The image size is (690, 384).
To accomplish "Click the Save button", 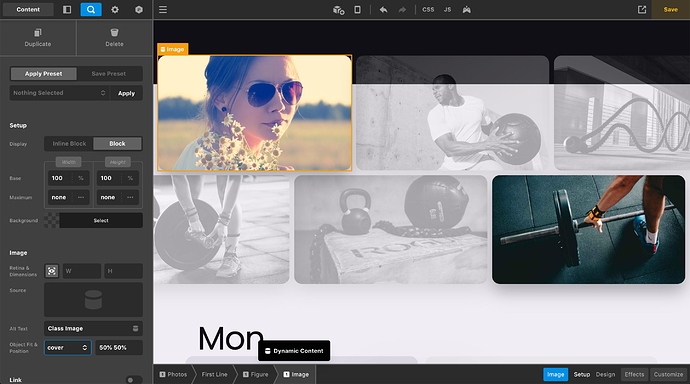I will point(671,9).
